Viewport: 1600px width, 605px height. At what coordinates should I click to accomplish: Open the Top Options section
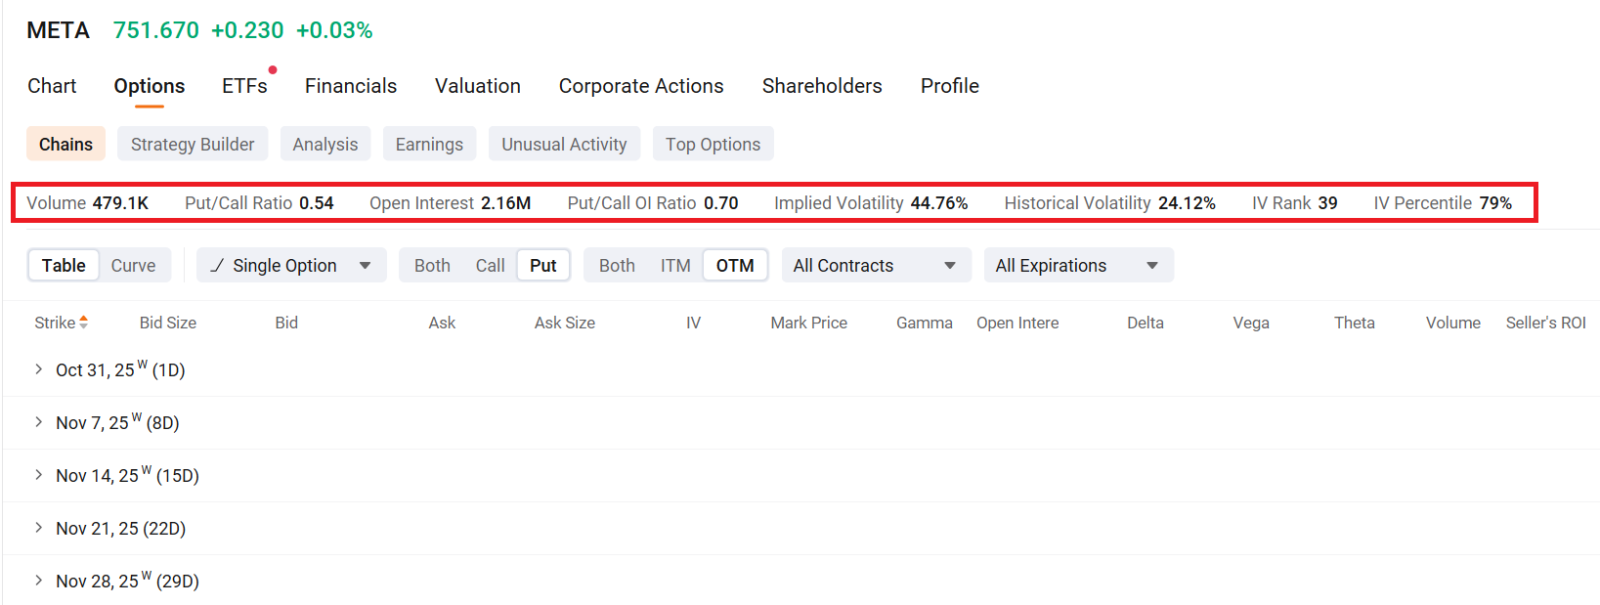click(x=713, y=144)
